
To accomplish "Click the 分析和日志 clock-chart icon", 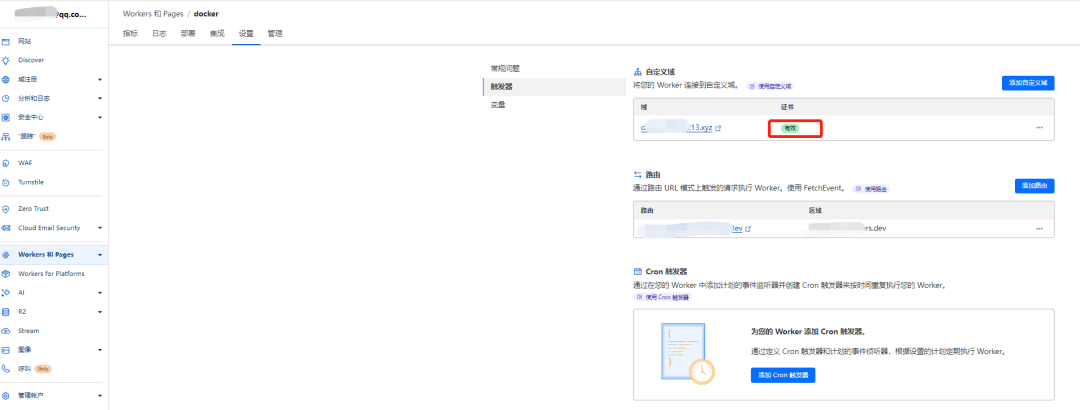I will (x=6, y=99).
